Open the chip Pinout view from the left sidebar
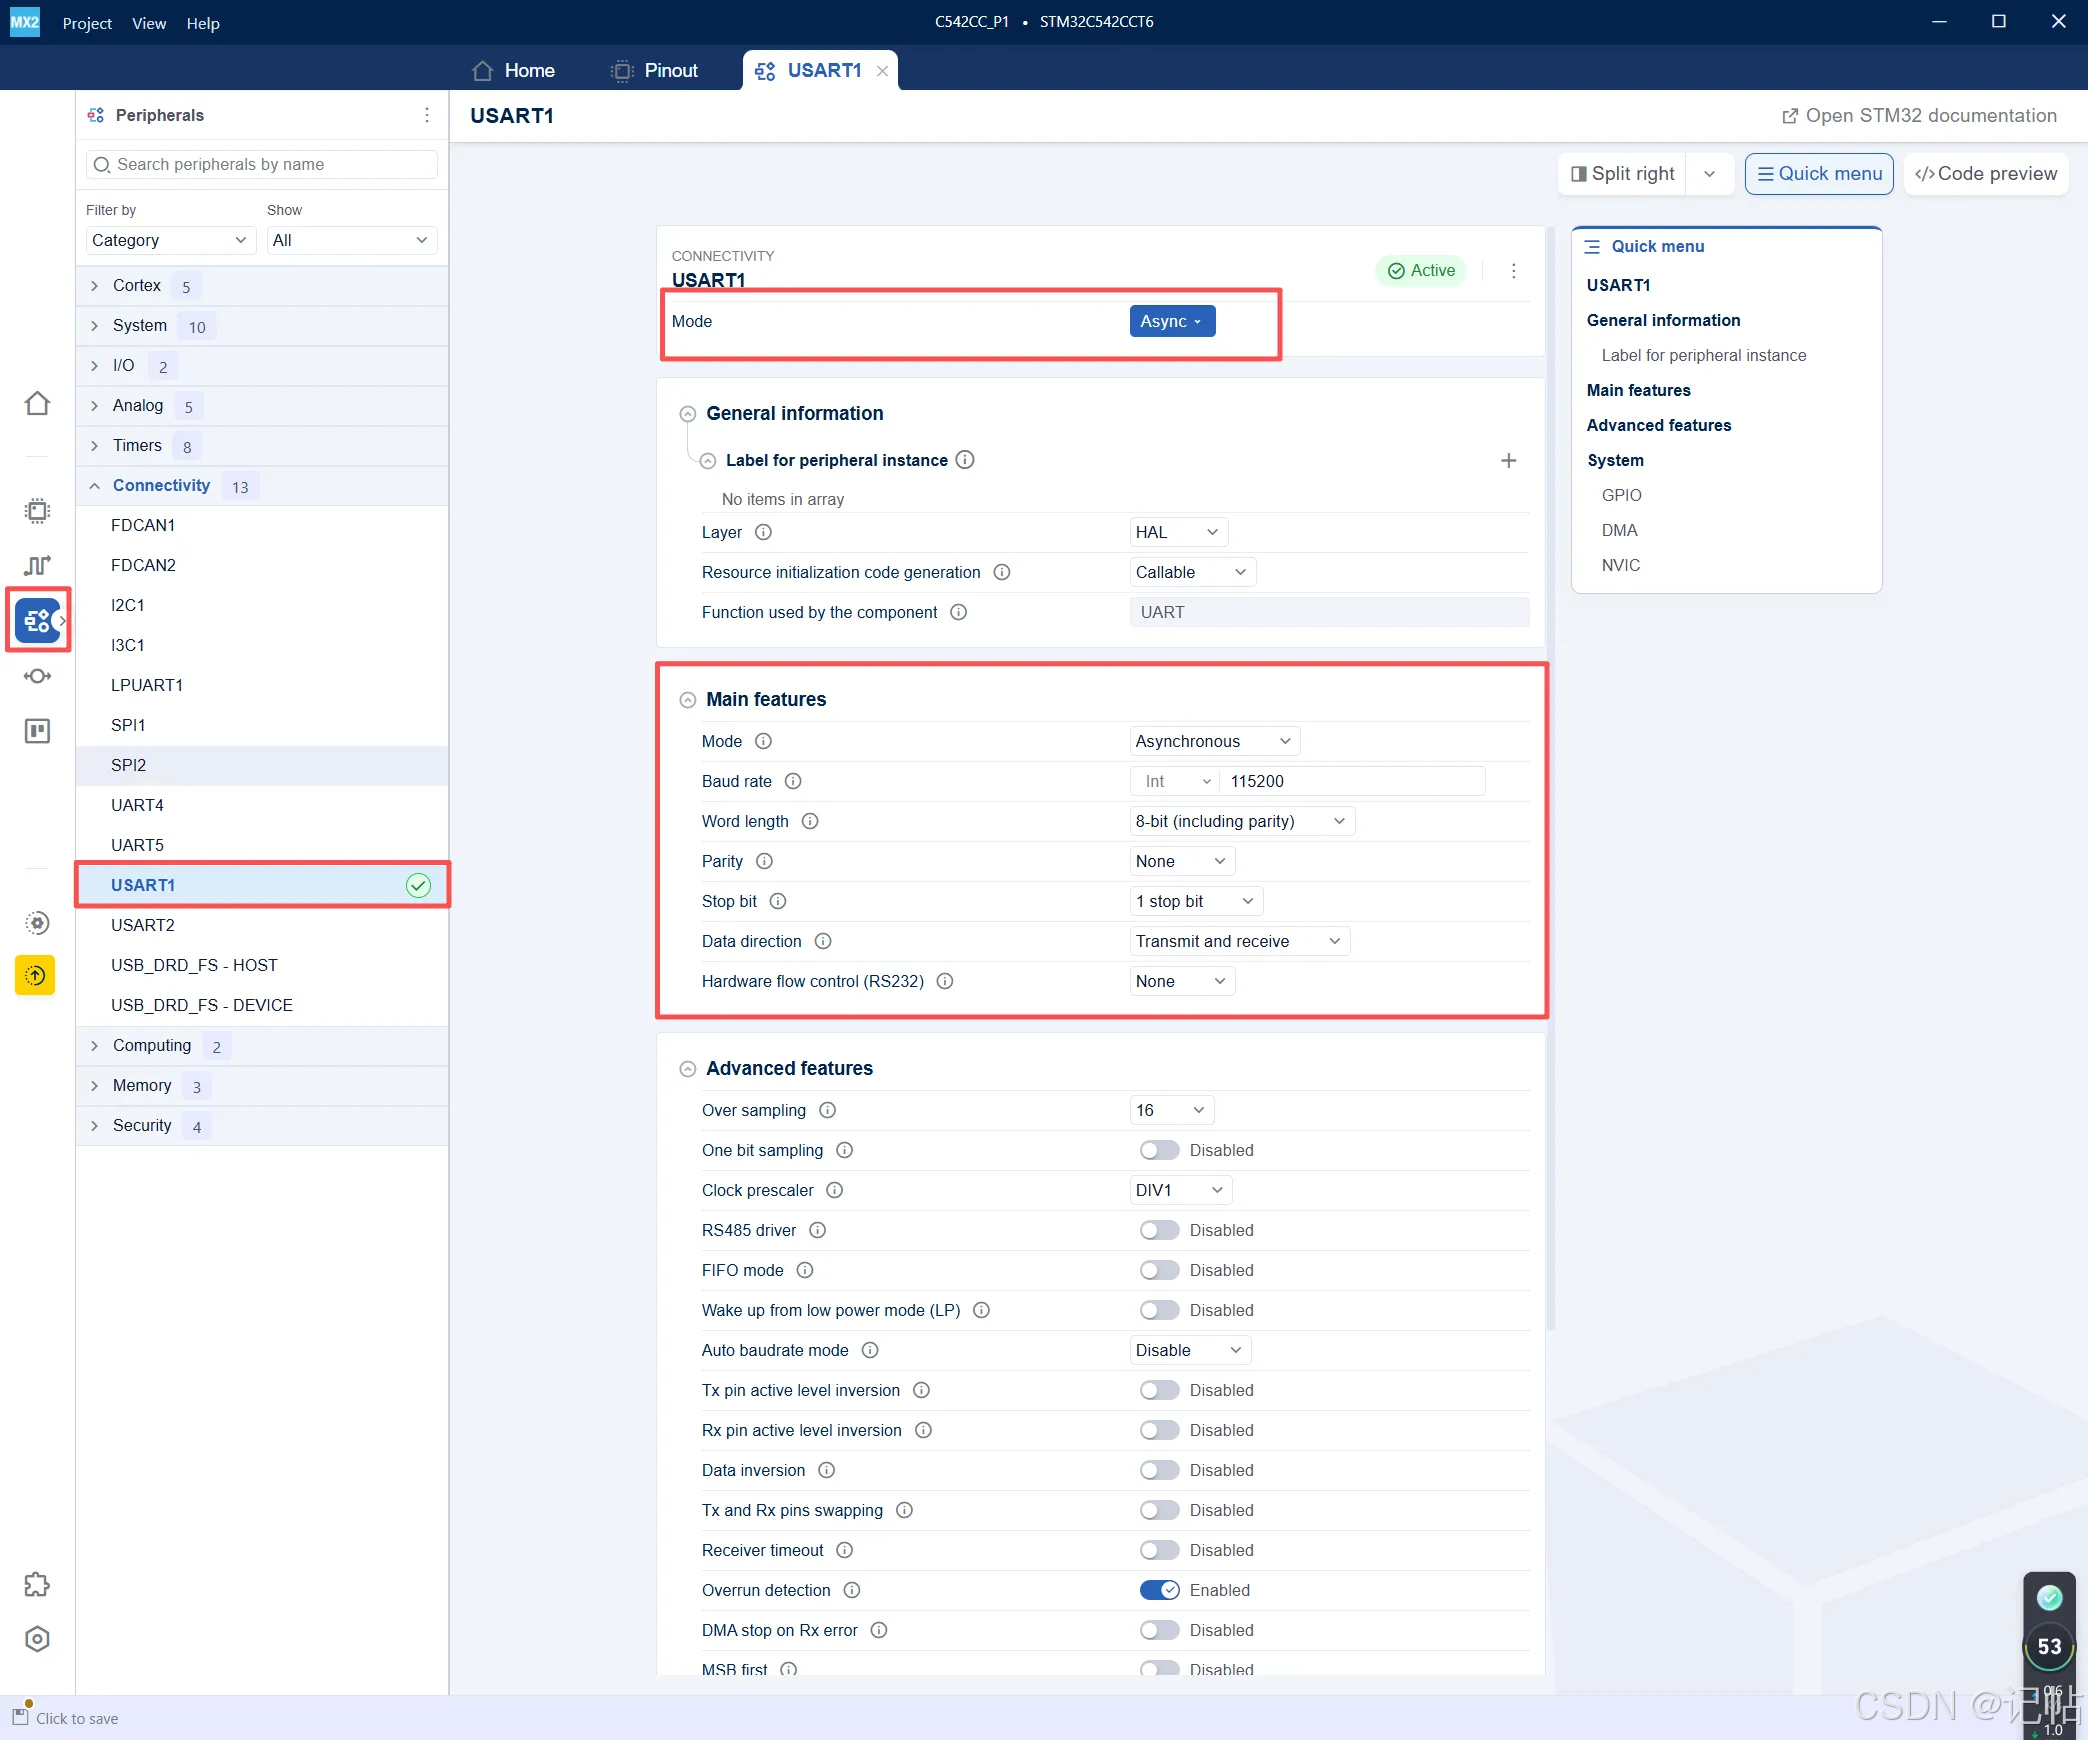 [x=37, y=511]
